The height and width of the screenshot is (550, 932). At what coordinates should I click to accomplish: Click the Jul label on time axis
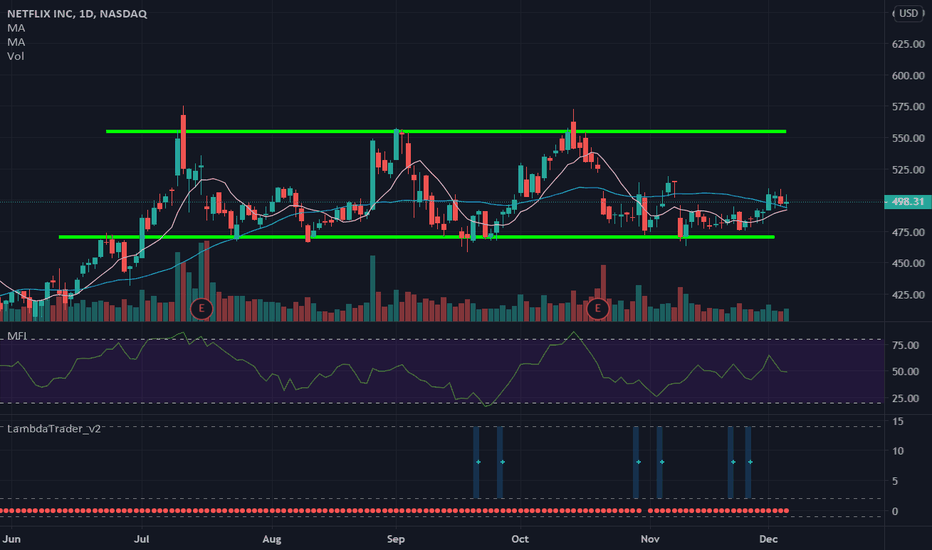(x=141, y=539)
